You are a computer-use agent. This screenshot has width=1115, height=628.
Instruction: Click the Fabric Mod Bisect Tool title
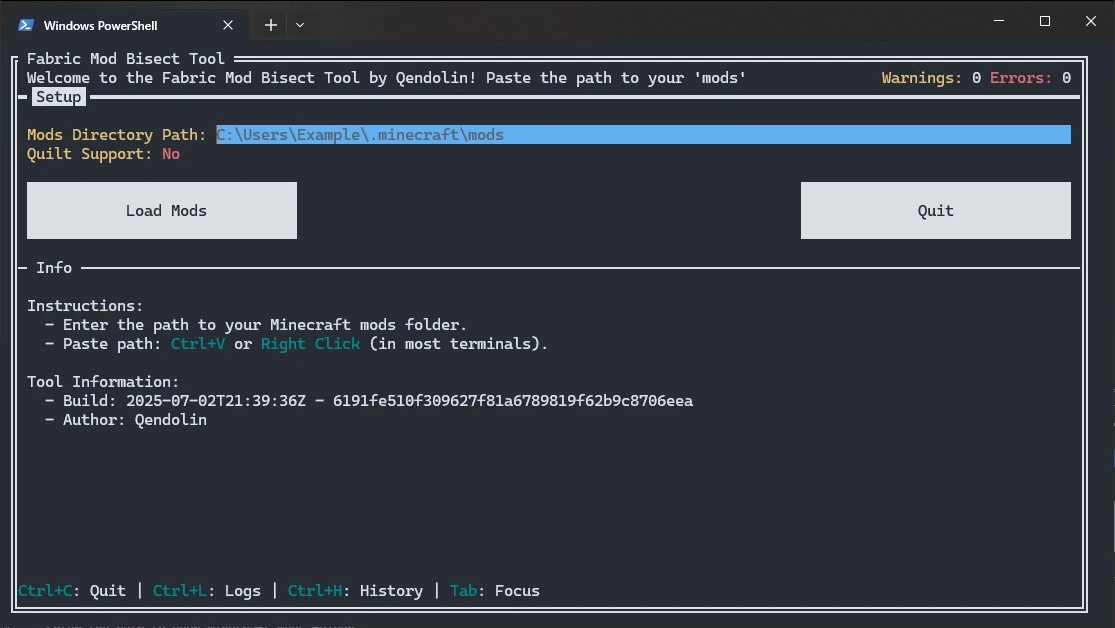click(x=126, y=58)
